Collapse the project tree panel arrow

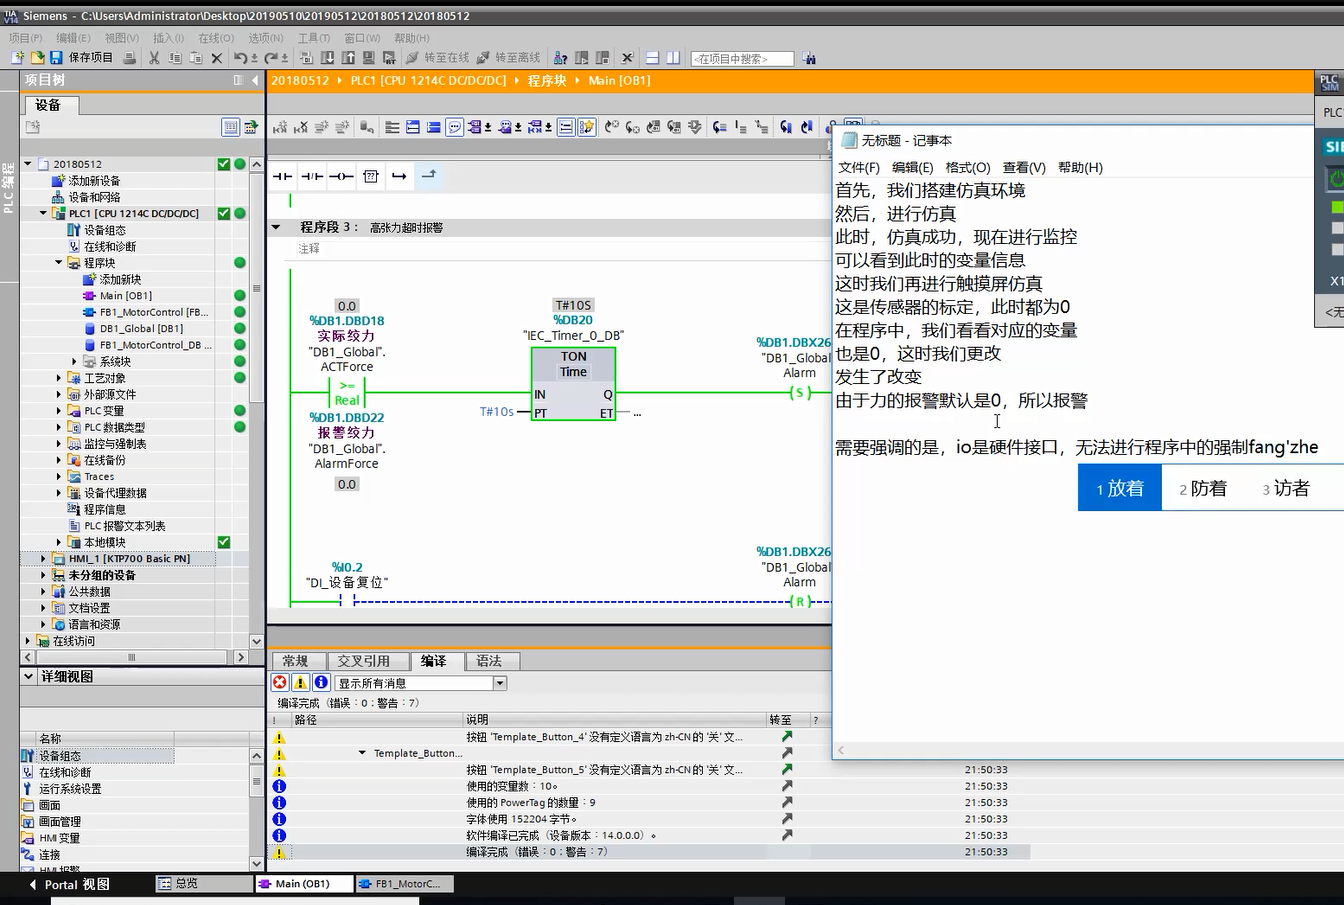coord(255,80)
